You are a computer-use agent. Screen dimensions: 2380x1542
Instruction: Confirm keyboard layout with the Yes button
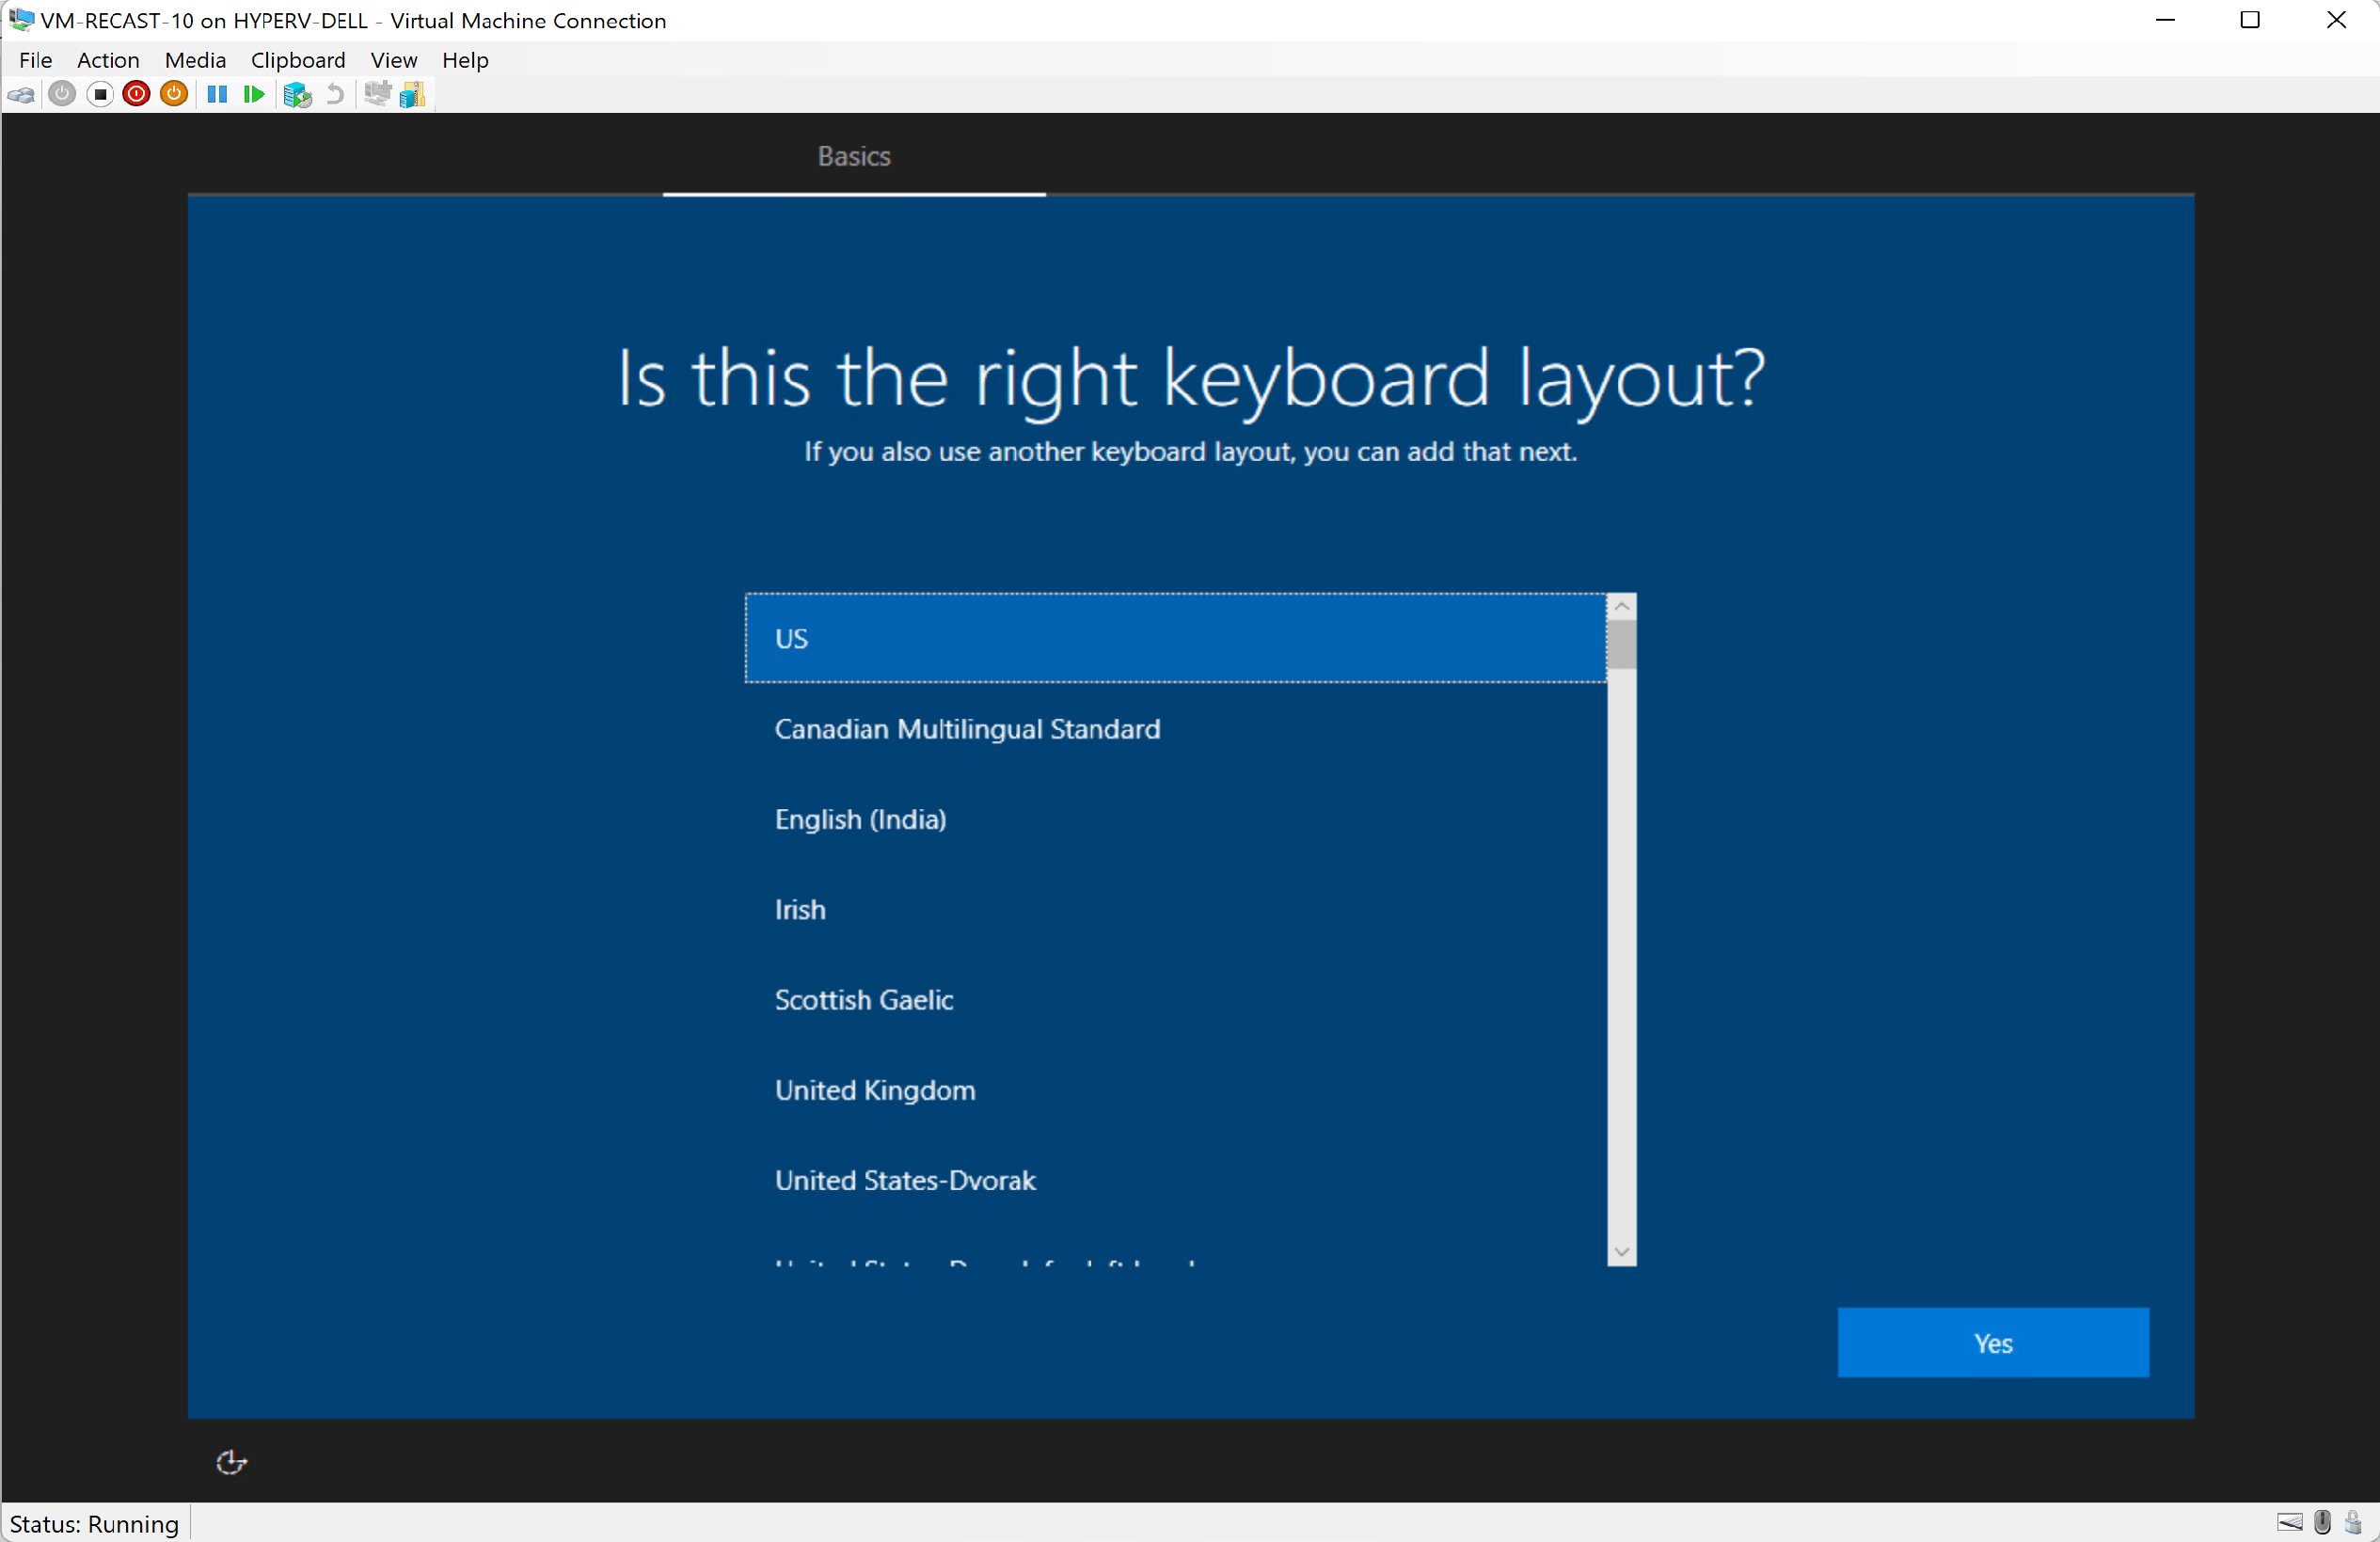[x=1991, y=1343]
